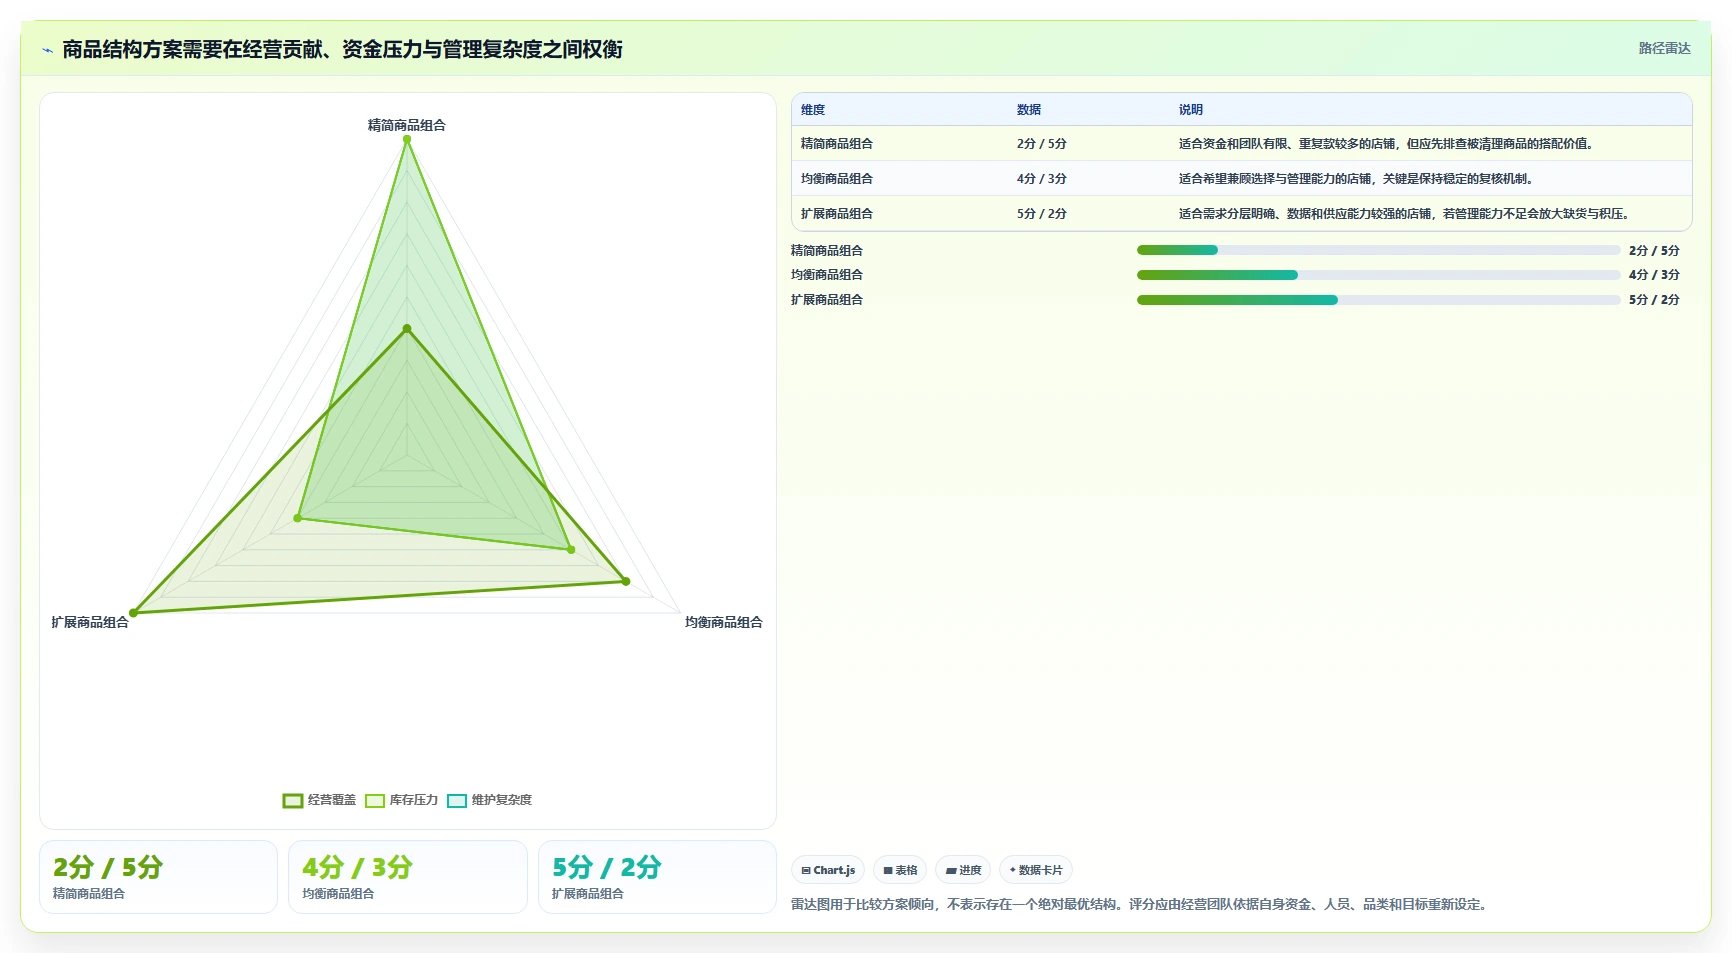
Task: Click the description beginning 适合需求分层明确
Action: [x=1403, y=213]
